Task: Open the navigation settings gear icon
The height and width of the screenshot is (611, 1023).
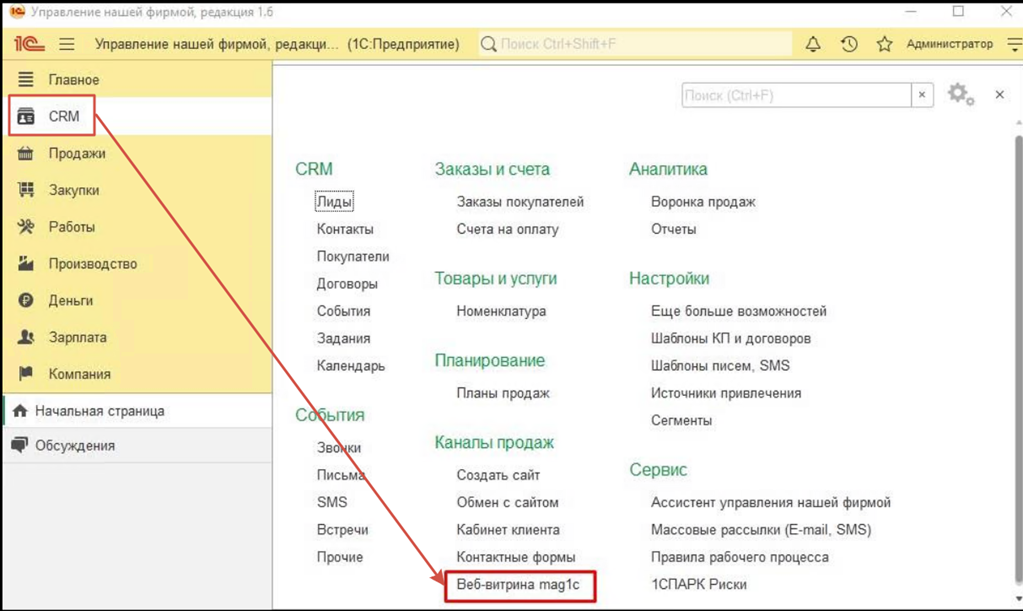Action: pyautogui.click(x=960, y=95)
